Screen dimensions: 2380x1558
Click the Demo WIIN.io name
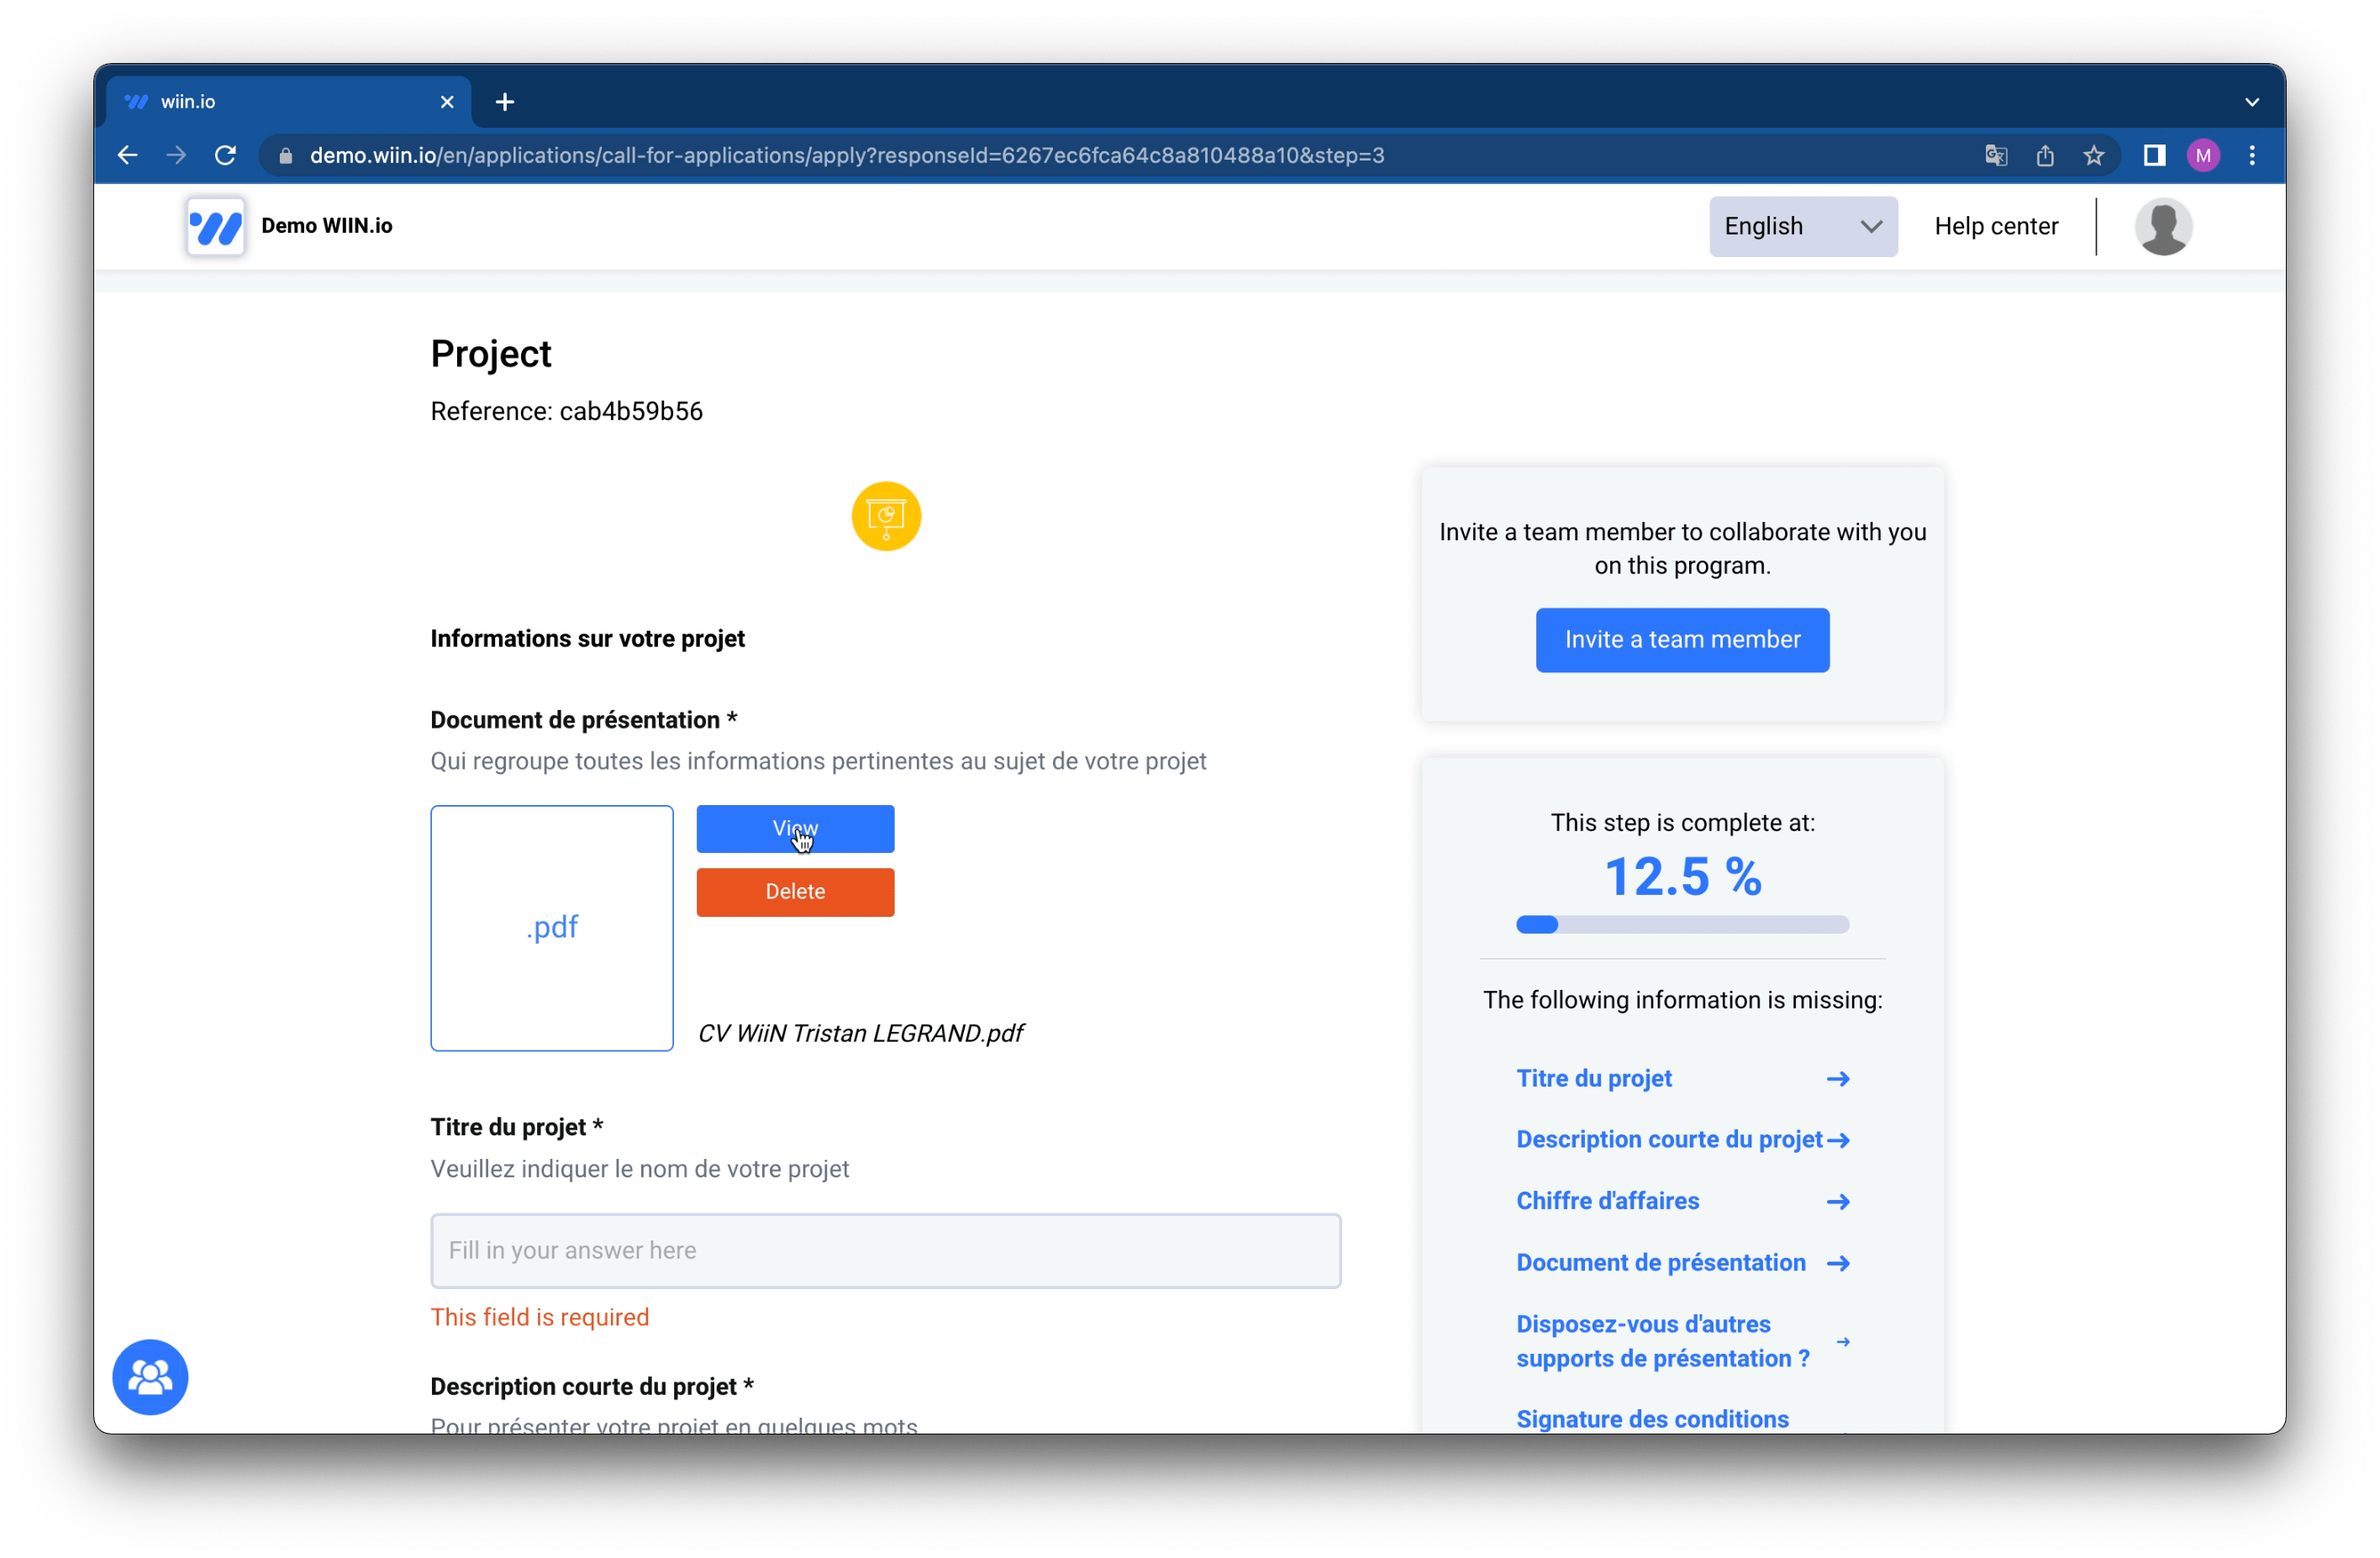(x=326, y=226)
